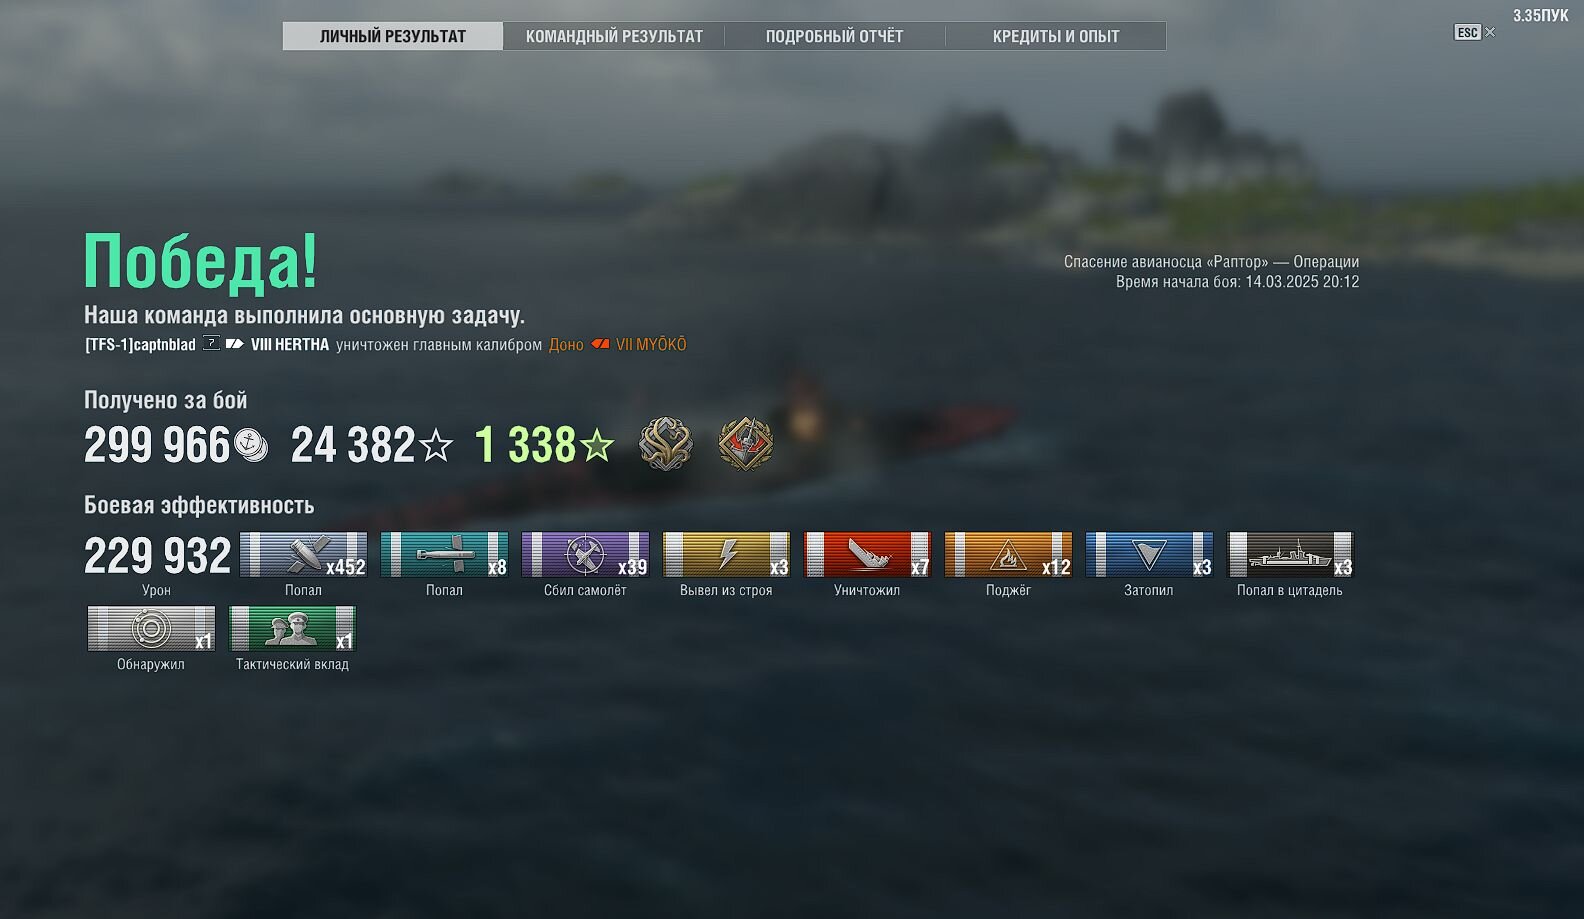Click the destroyed ships ribbon x7
1584x919 pixels.
click(x=867, y=555)
